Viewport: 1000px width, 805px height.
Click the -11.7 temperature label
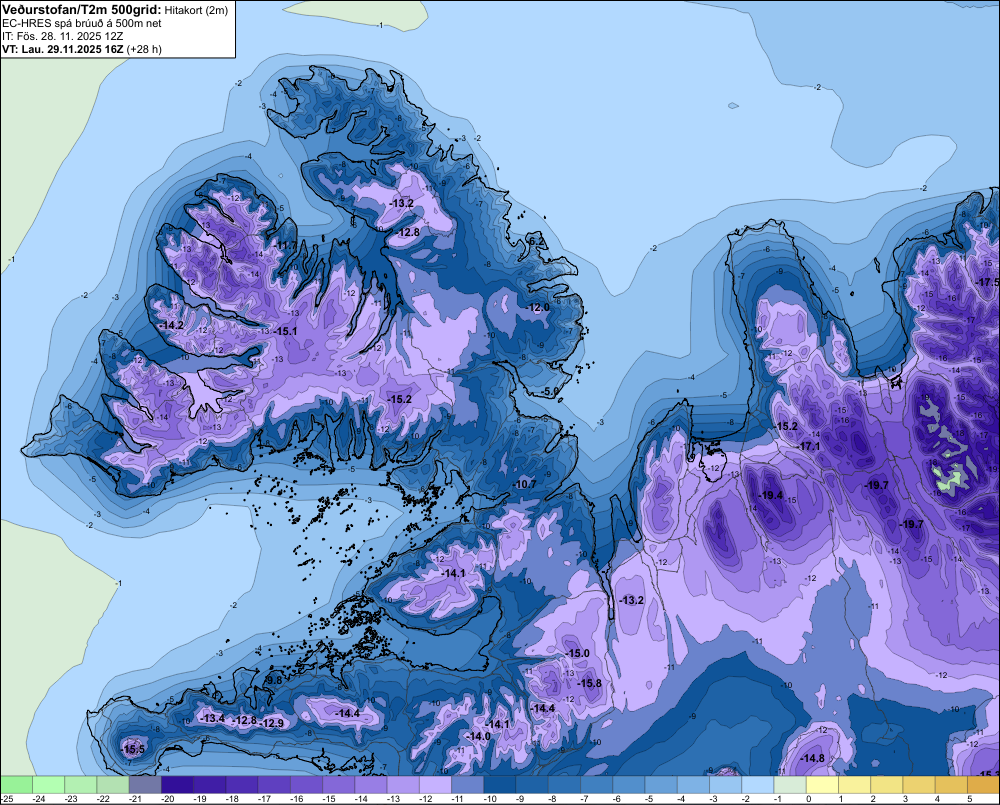(x=287, y=245)
